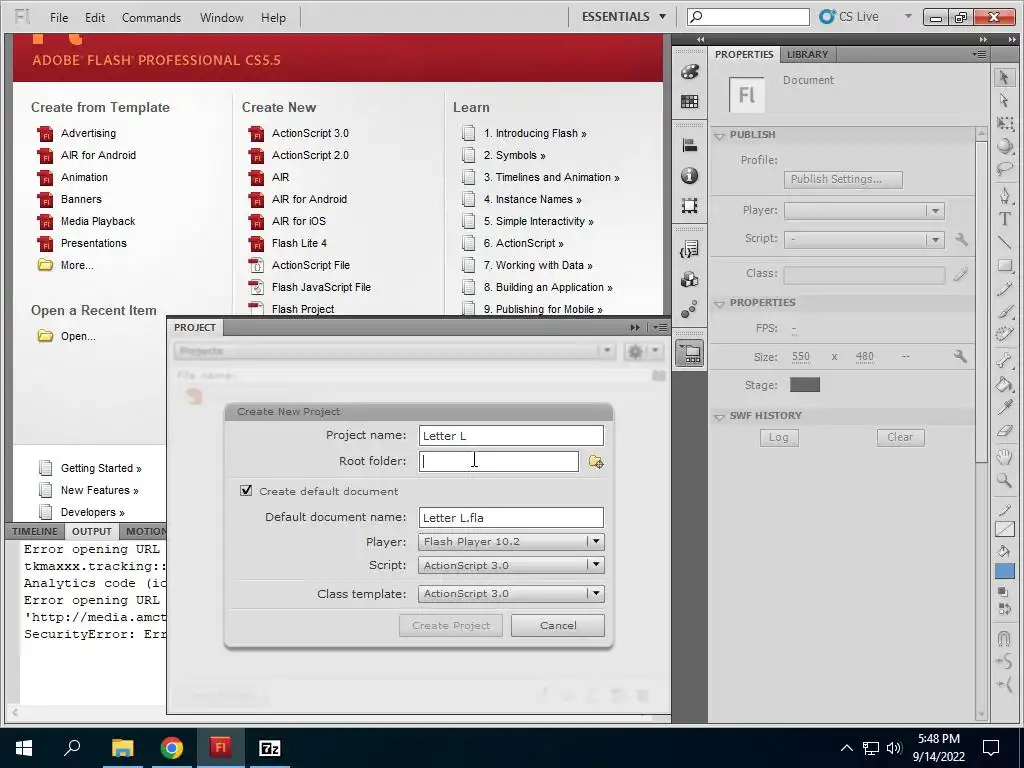Open the Player dropdown in Create New Project

(511, 541)
